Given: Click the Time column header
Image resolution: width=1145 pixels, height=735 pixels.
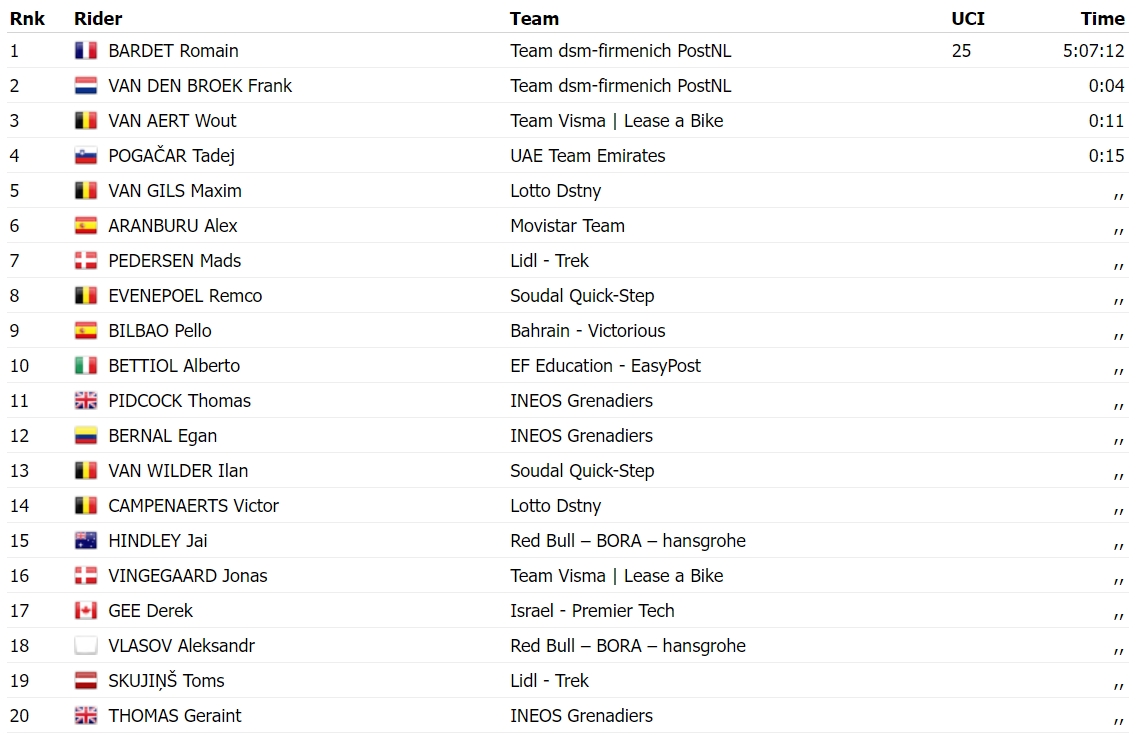Looking at the screenshot, I should click(1103, 18).
